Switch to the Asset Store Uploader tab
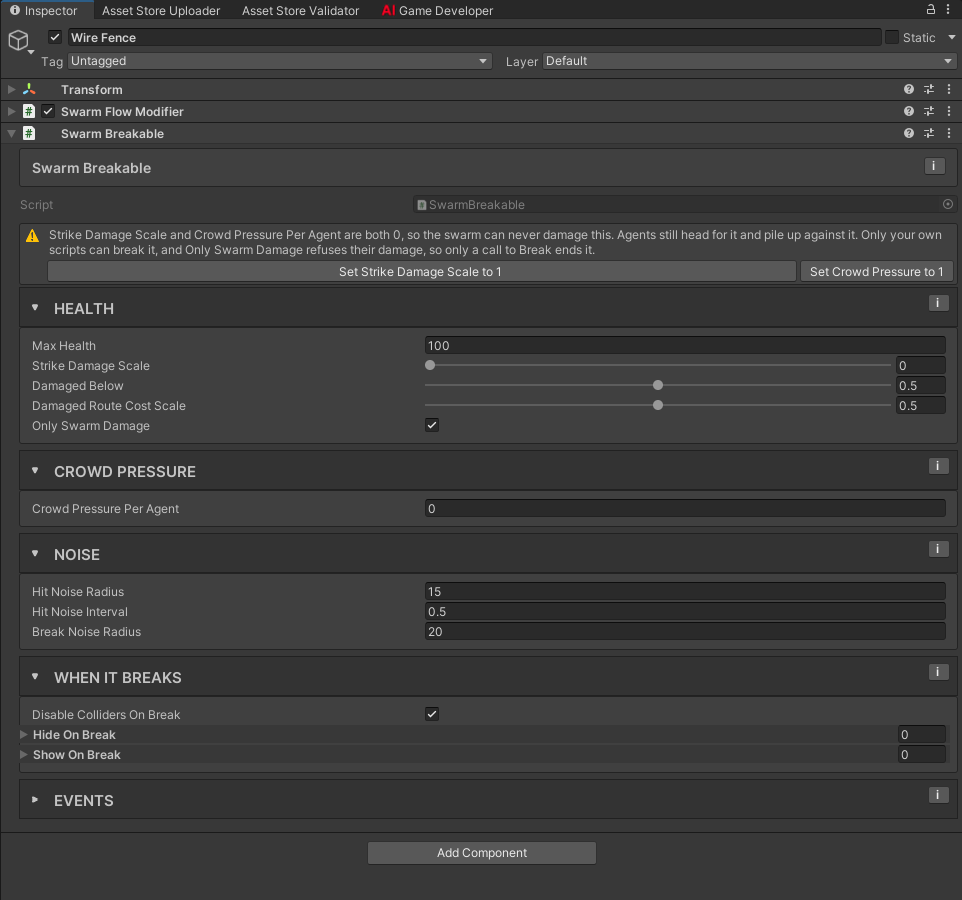 (x=161, y=10)
